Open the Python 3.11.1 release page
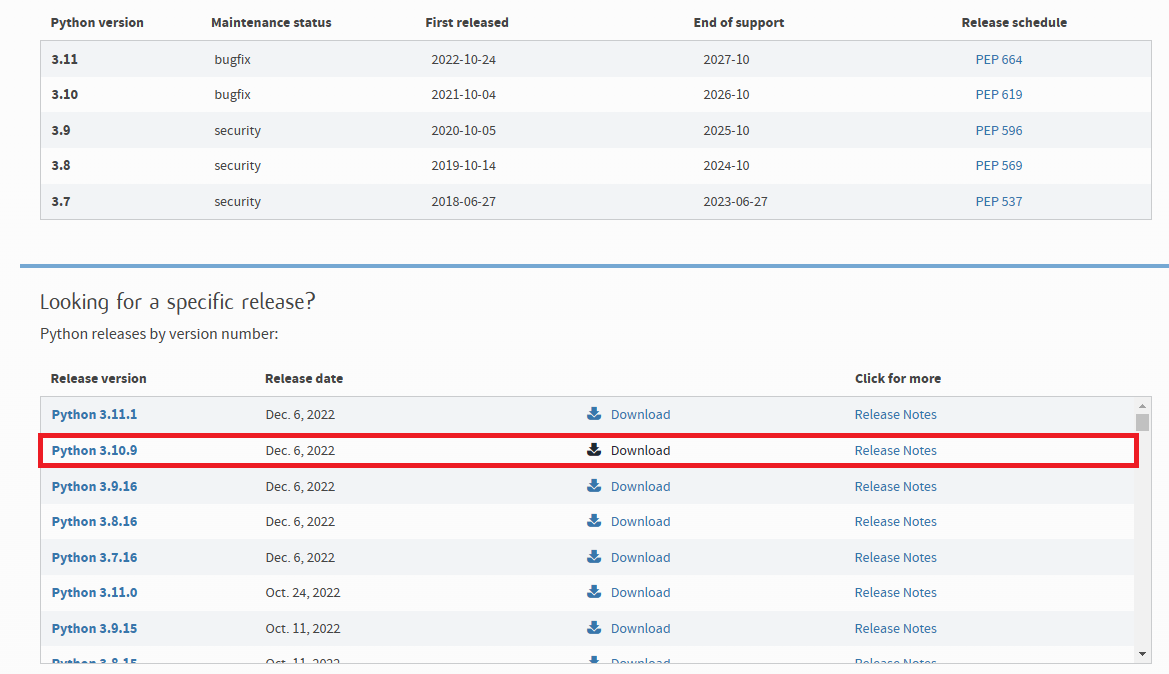The width and height of the screenshot is (1169, 674). tap(94, 415)
